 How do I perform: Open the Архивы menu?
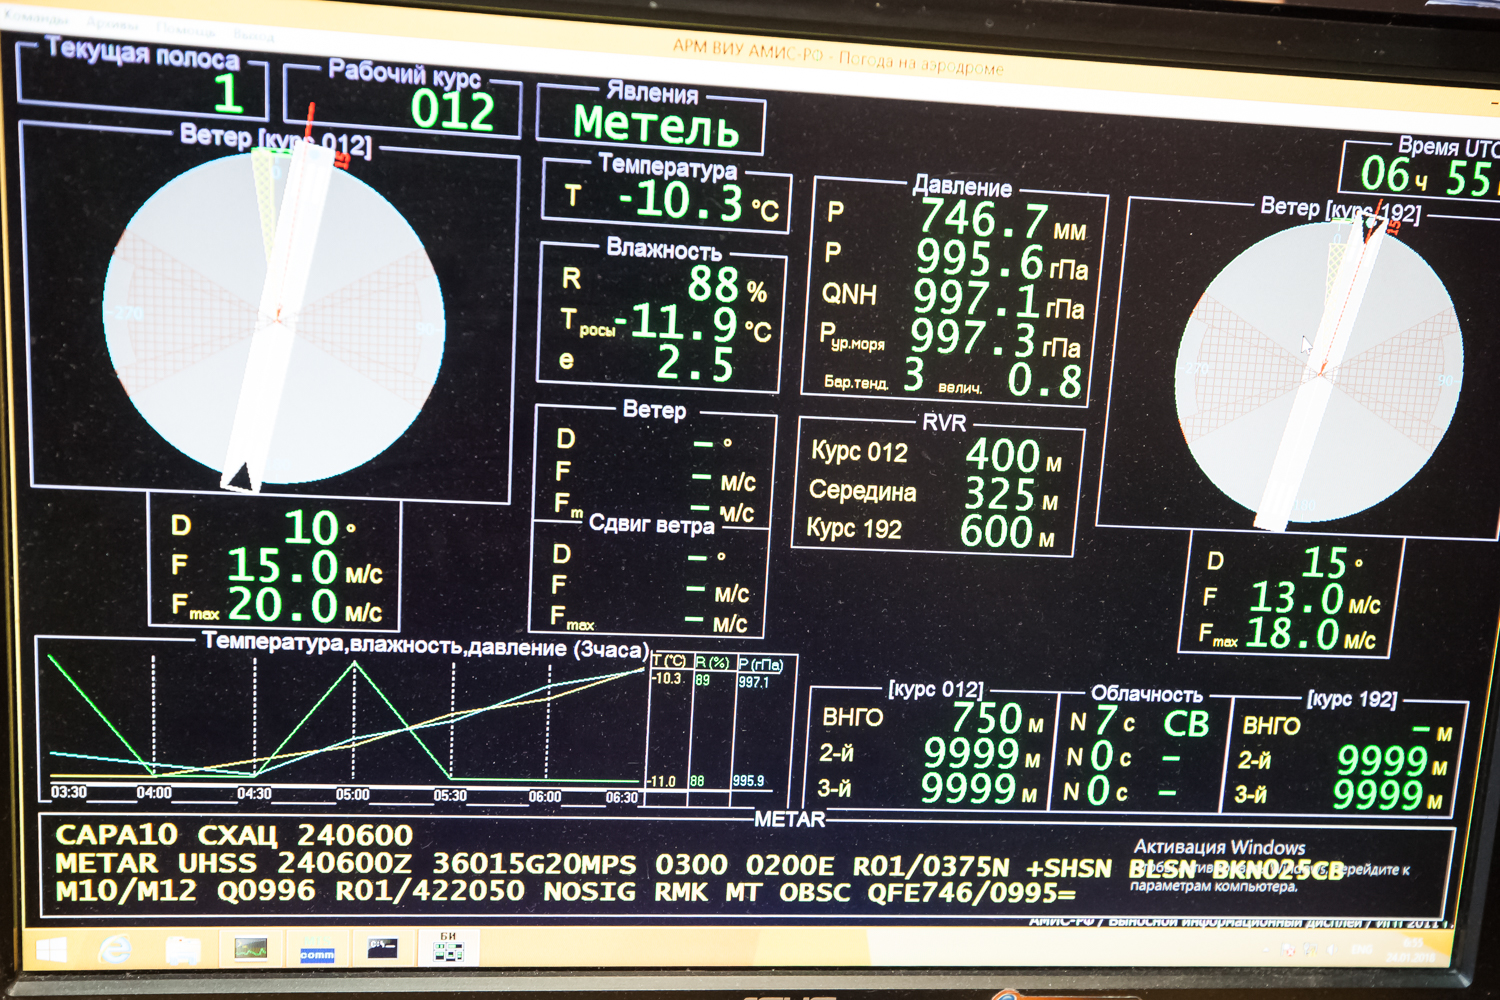(x=112, y=23)
